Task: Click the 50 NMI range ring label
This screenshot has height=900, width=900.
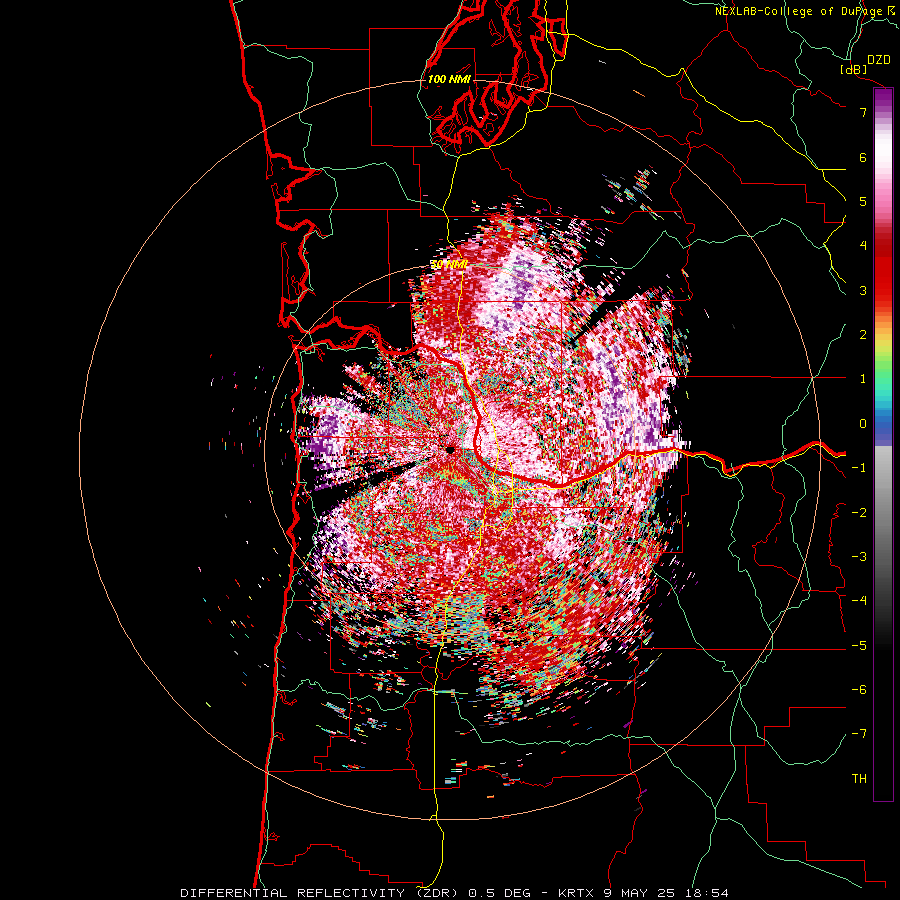Action: [x=449, y=265]
